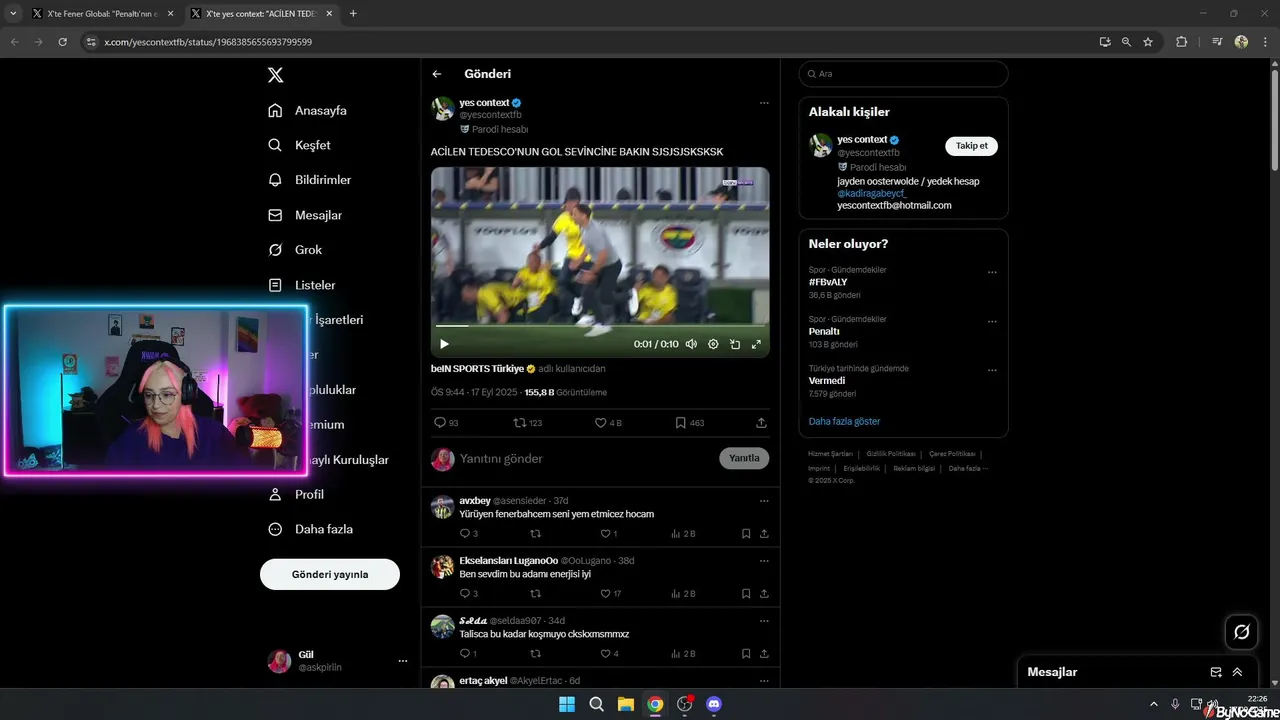Open the @kadiragabeycf_ mention link
This screenshot has height=720, width=1280.
coord(872,193)
